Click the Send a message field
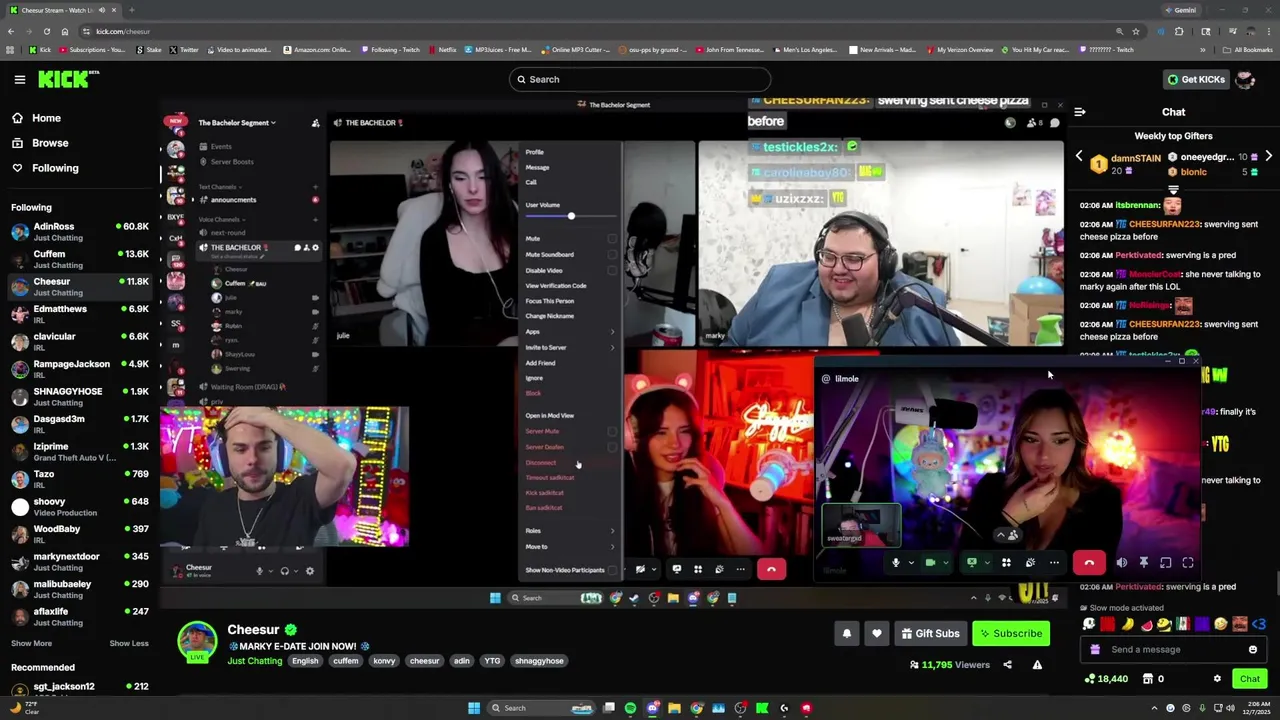 click(1172, 650)
